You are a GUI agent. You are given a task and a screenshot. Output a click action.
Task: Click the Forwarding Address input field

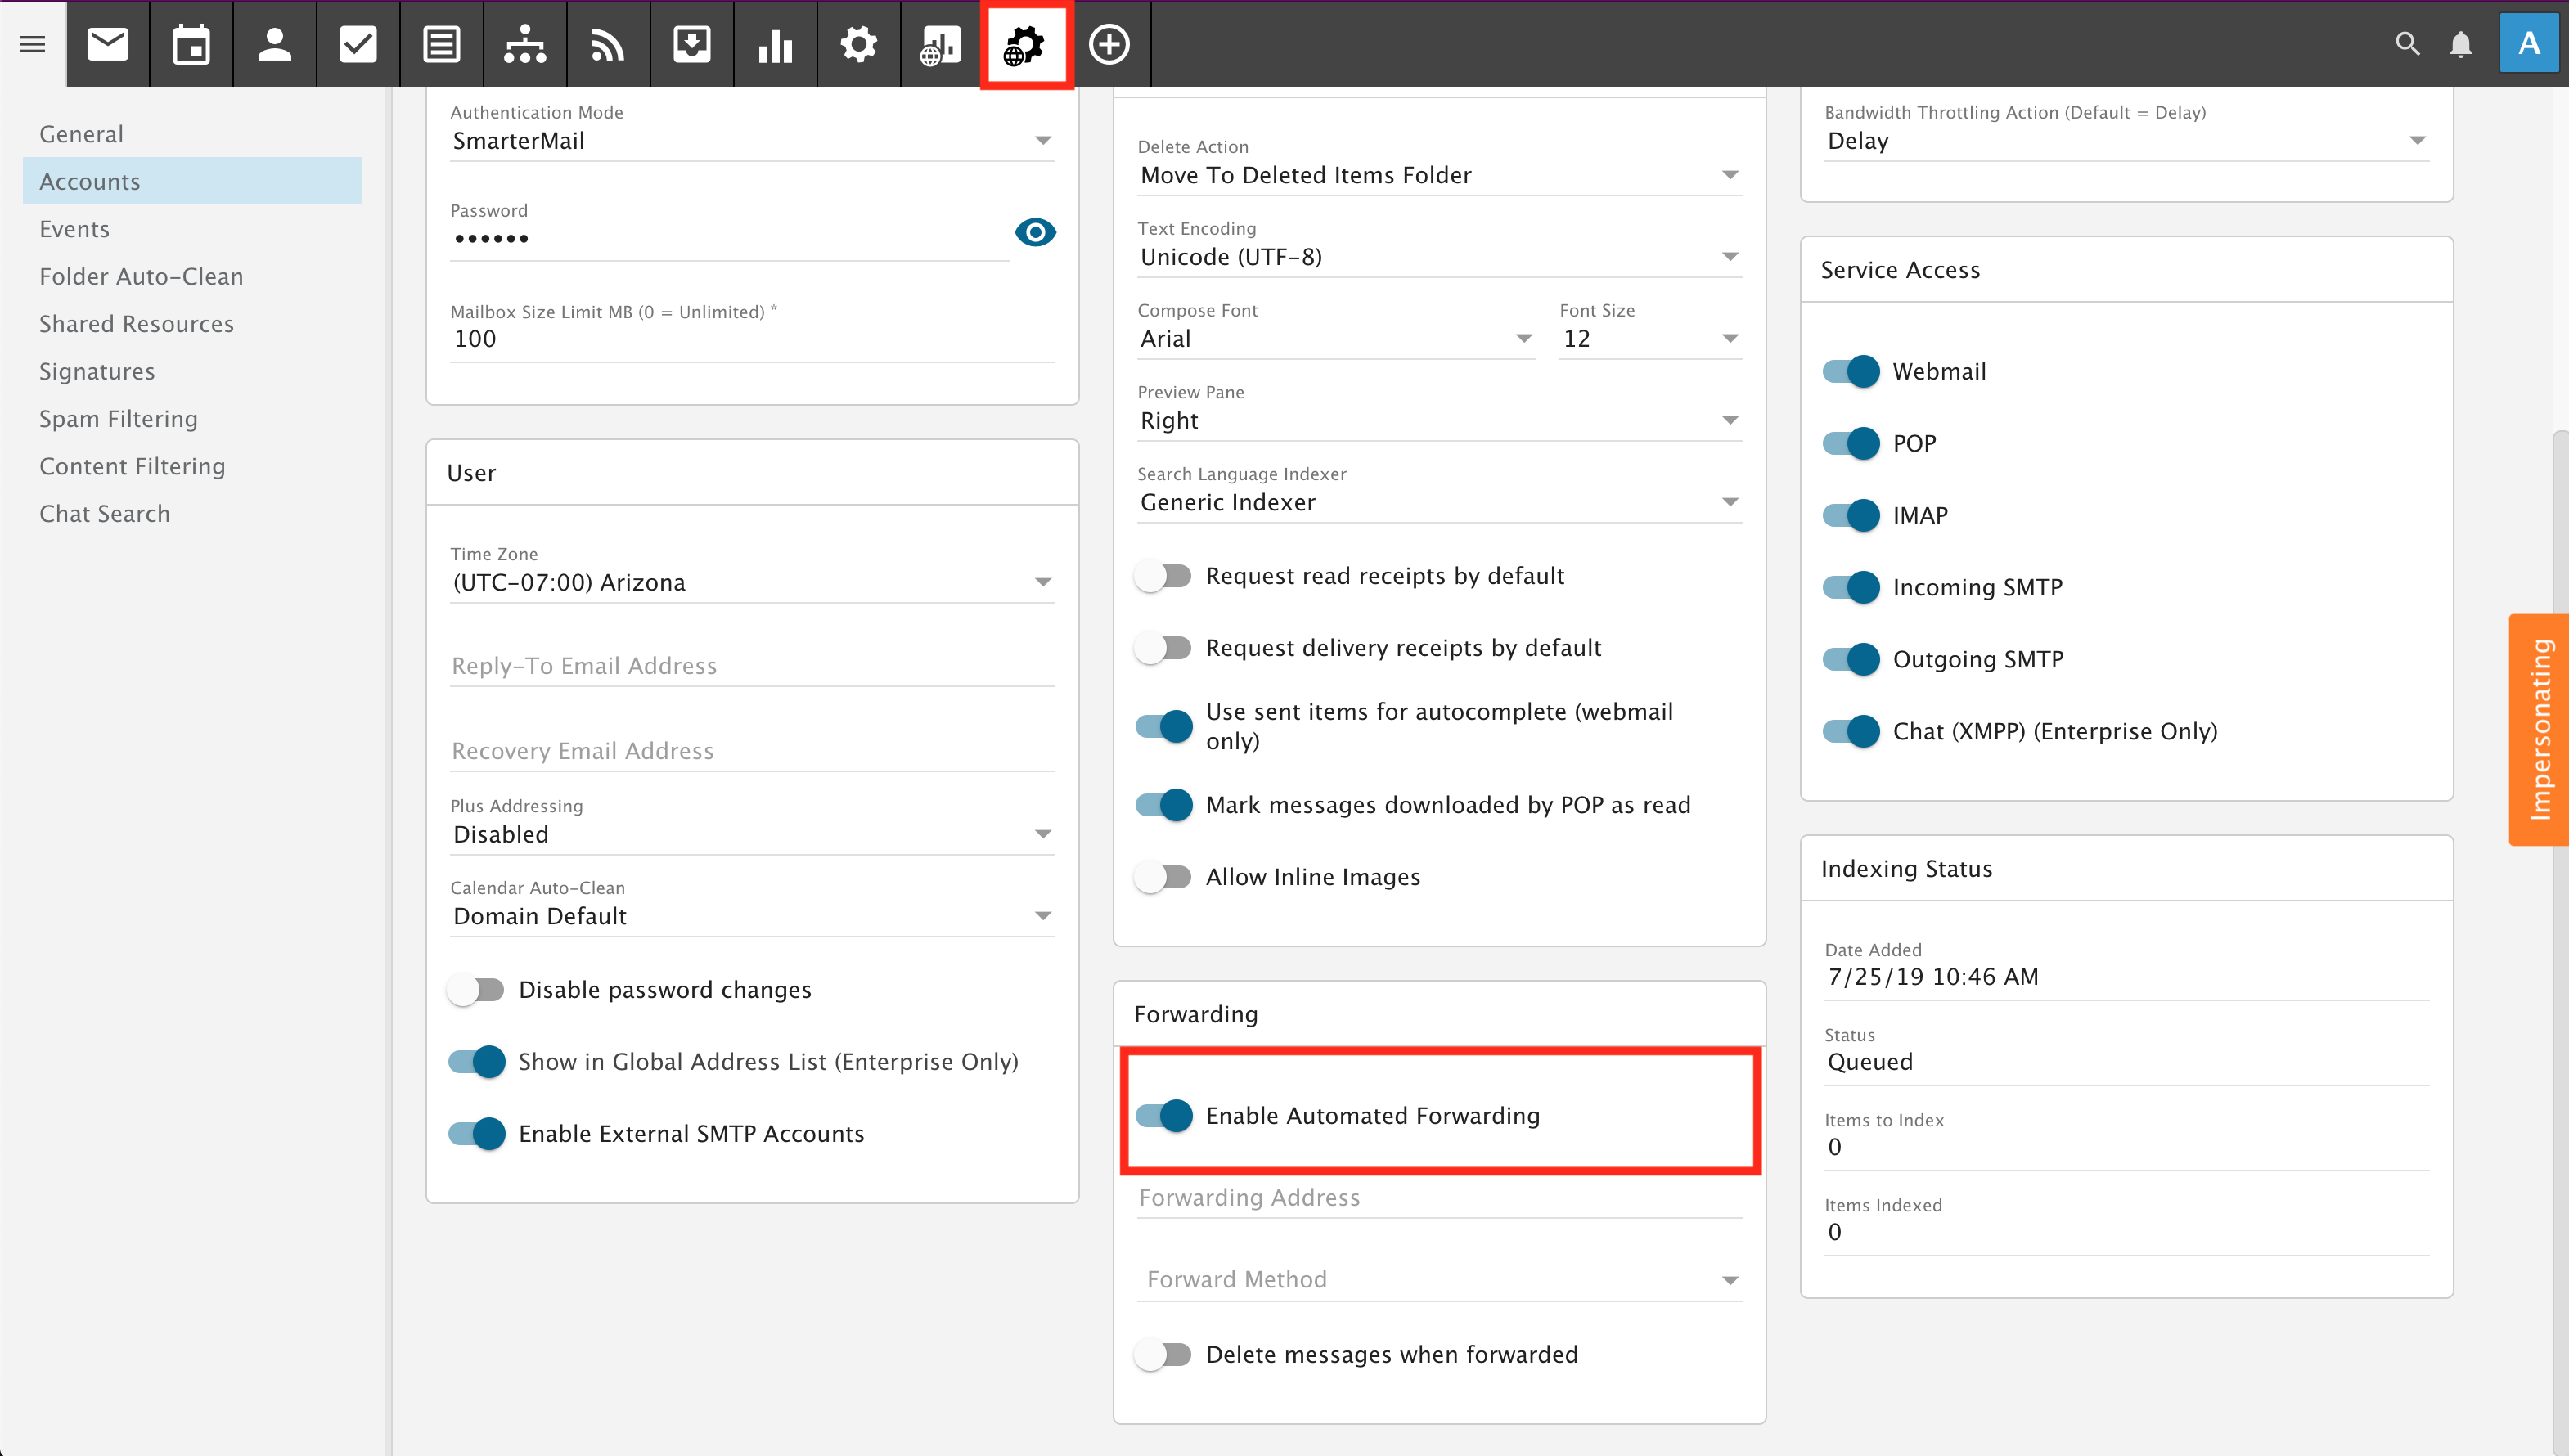1439,1198
